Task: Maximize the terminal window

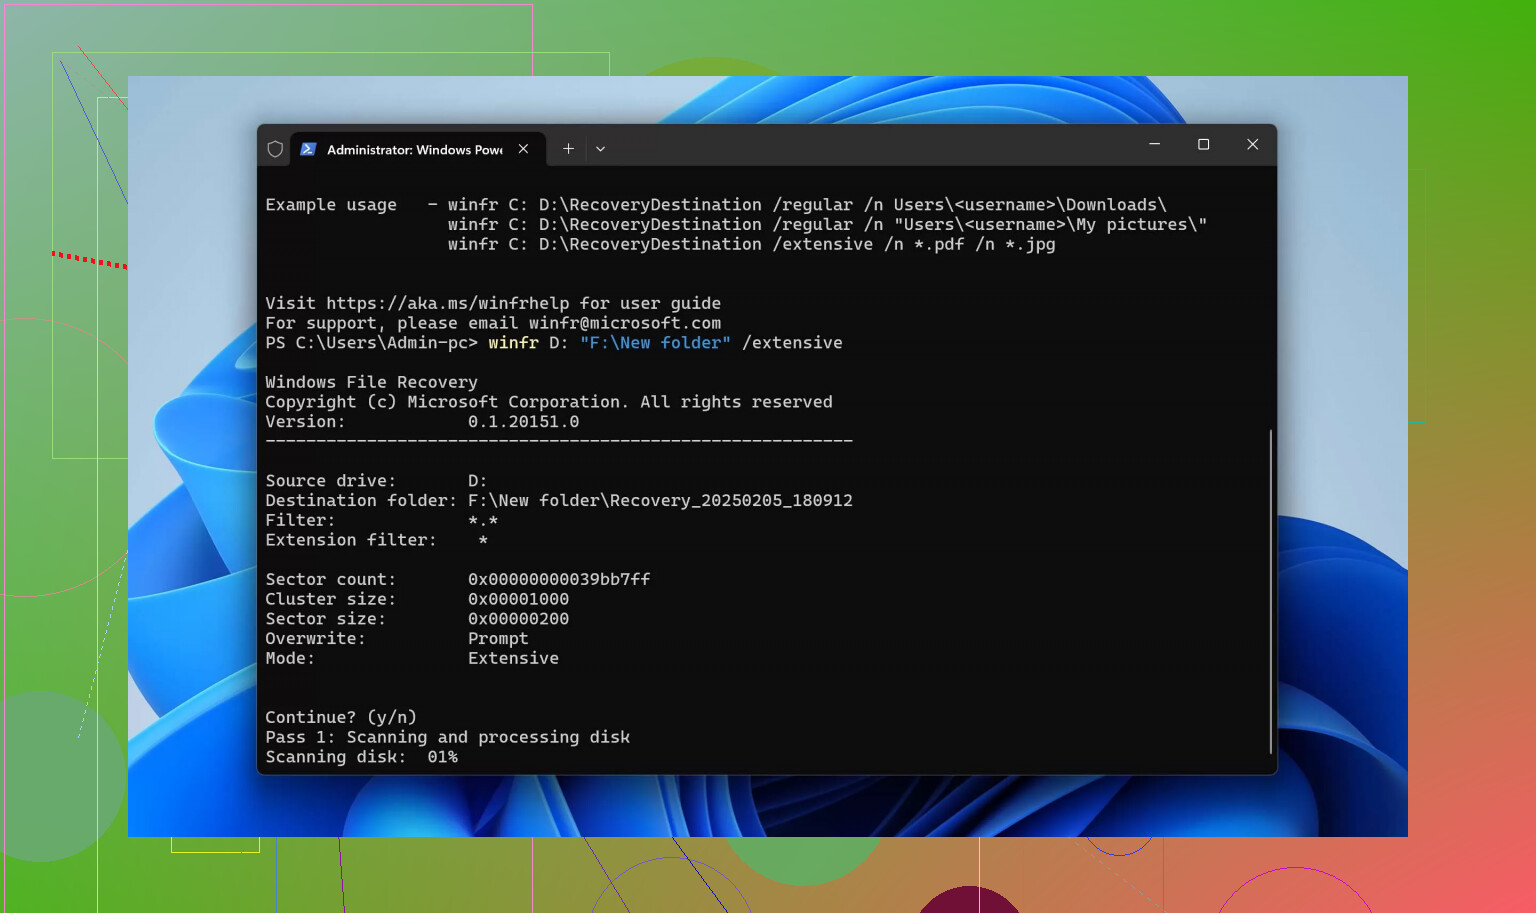Action: pyautogui.click(x=1203, y=145)
